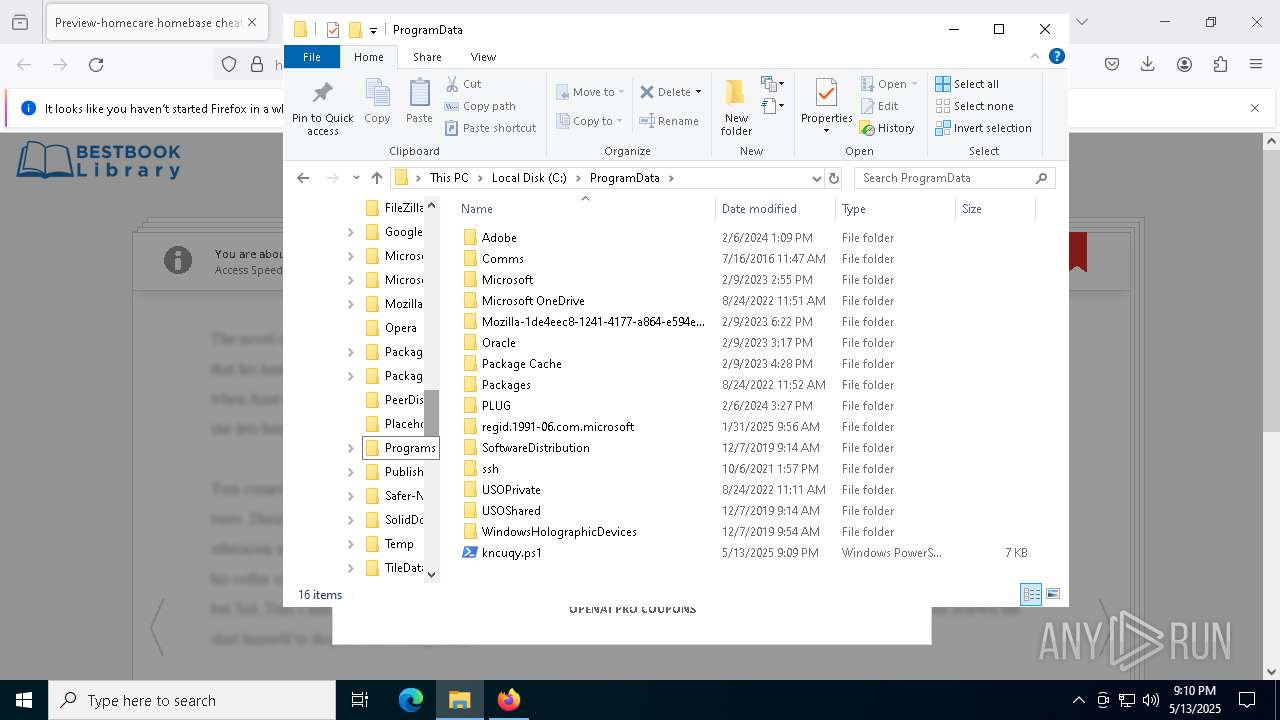
Task: Open recent locations dropdown
Action: pyautogui.click(x=356, y=178)
